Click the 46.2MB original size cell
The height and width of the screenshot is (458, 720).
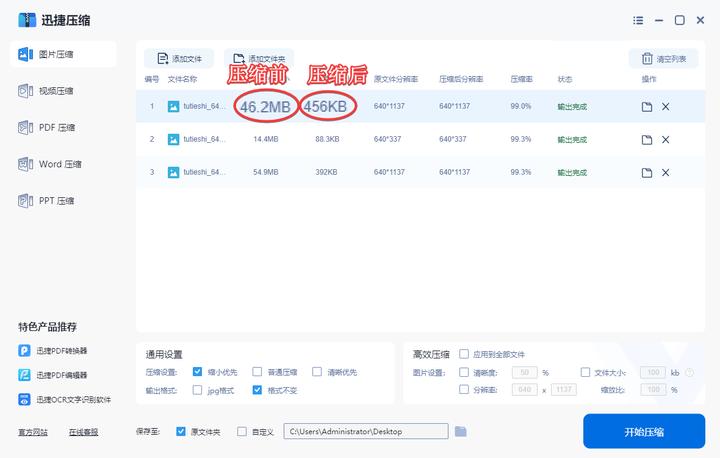tap(265, 107)
